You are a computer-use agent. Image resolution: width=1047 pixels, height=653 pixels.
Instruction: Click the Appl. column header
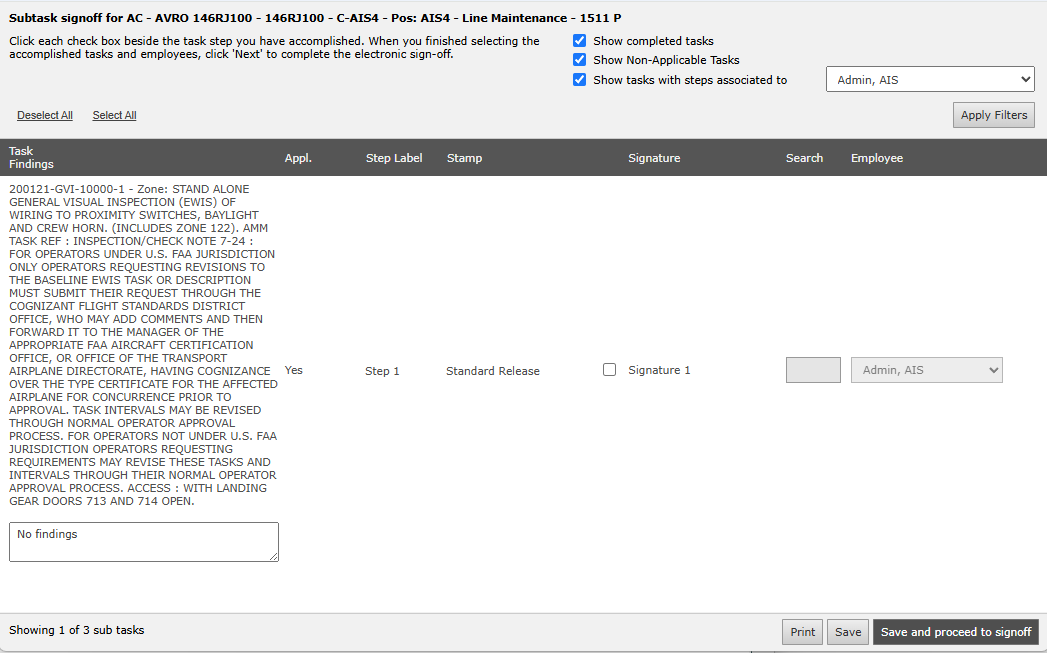298,158
